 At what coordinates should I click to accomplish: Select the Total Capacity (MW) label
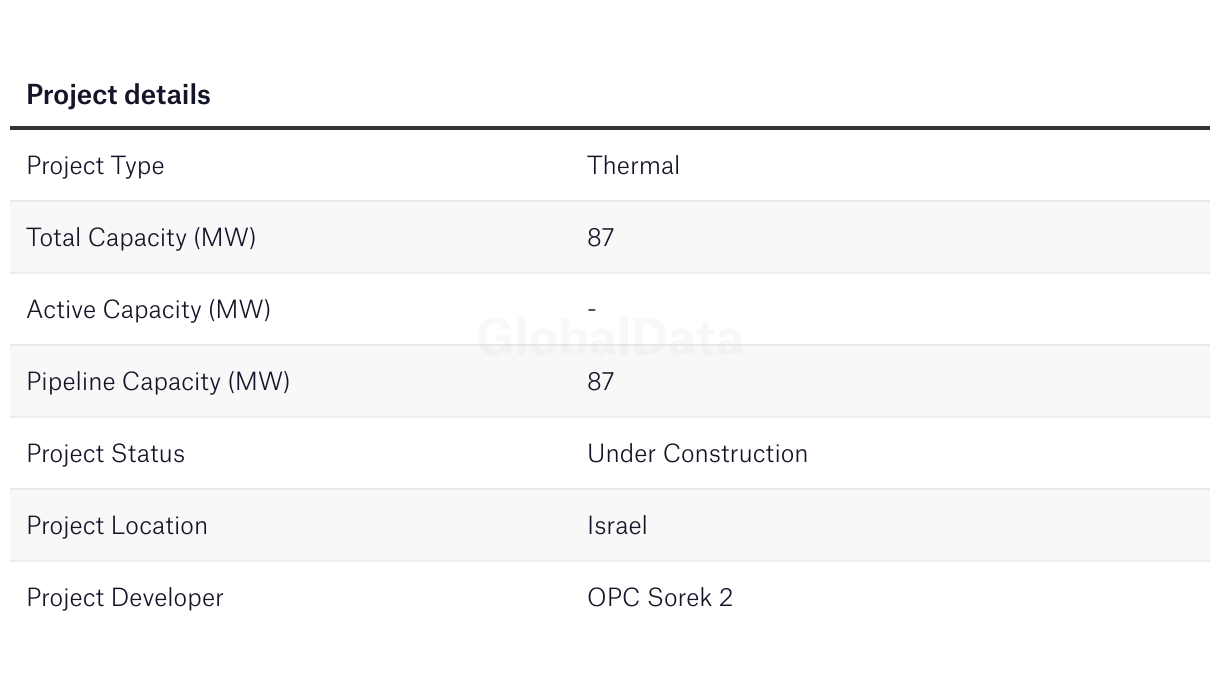141,238
